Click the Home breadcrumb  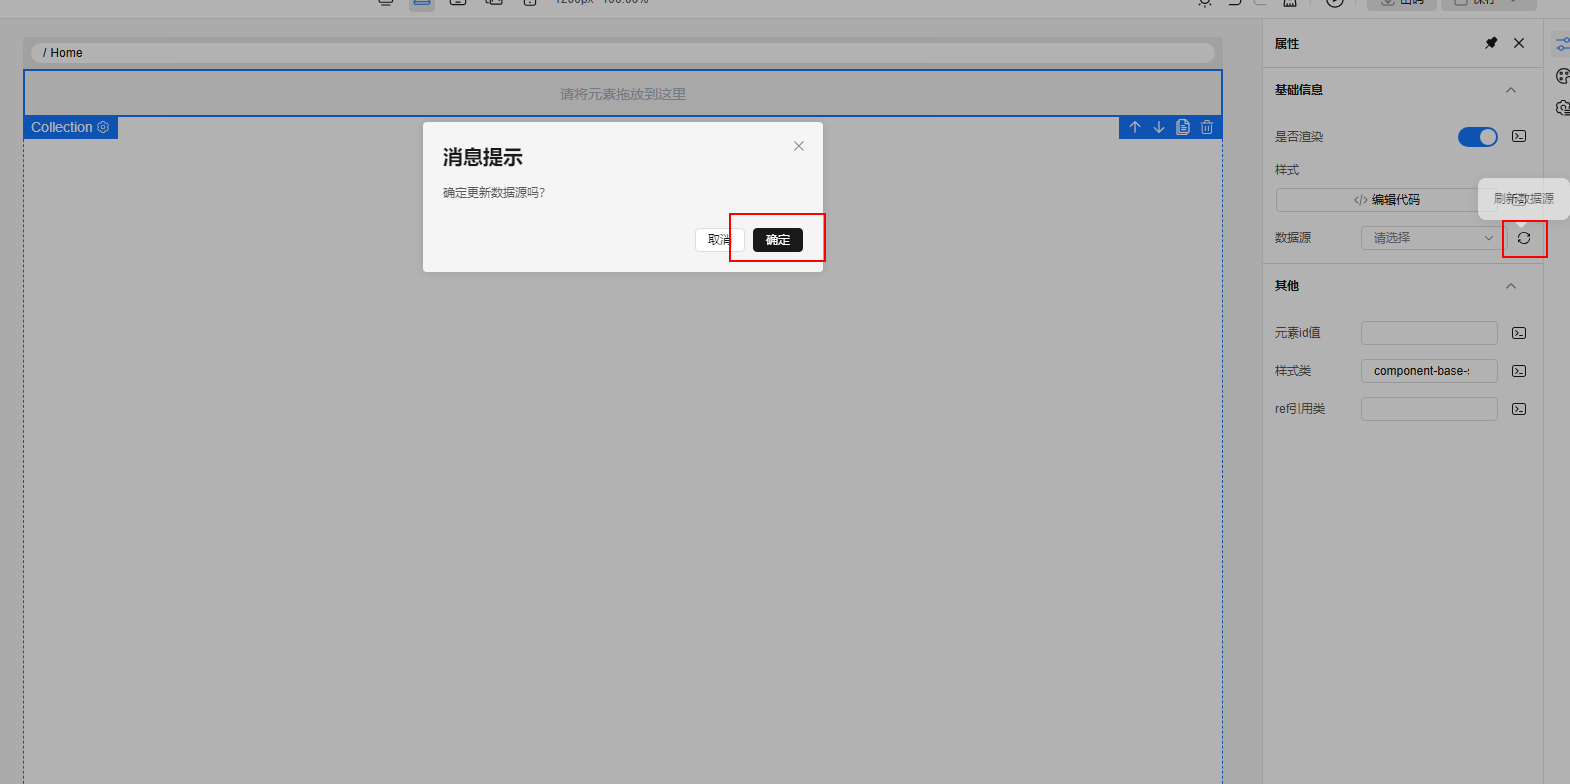pyautogui.click(x=66, y=53)
